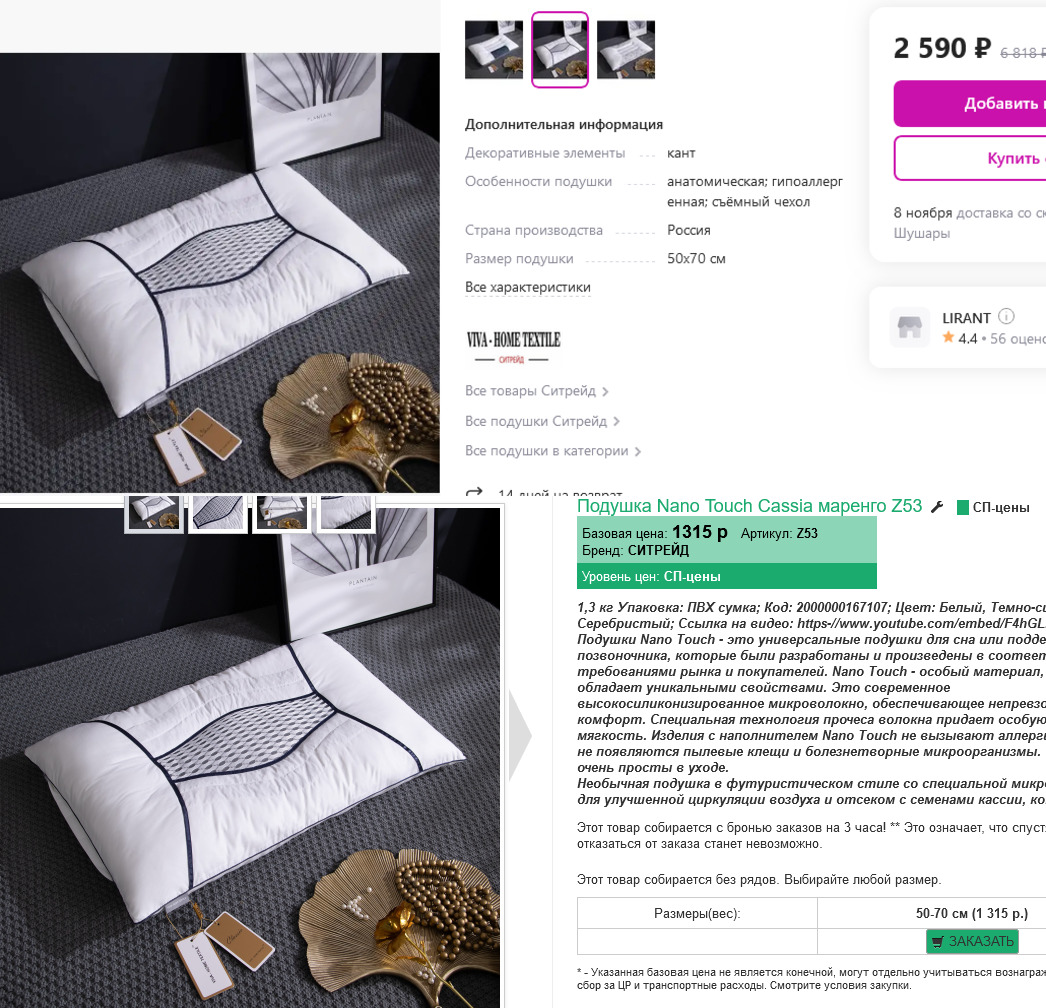Viewport: 1046px width, 1008px height.
Task: Open the Подушка Nano Touch Cassia title link
Action: point(749,506)
